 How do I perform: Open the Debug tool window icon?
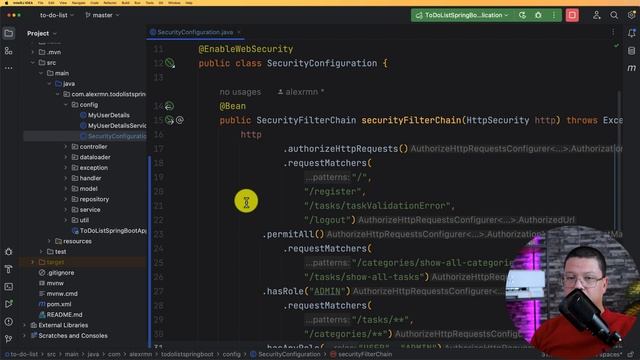[9, 252]
